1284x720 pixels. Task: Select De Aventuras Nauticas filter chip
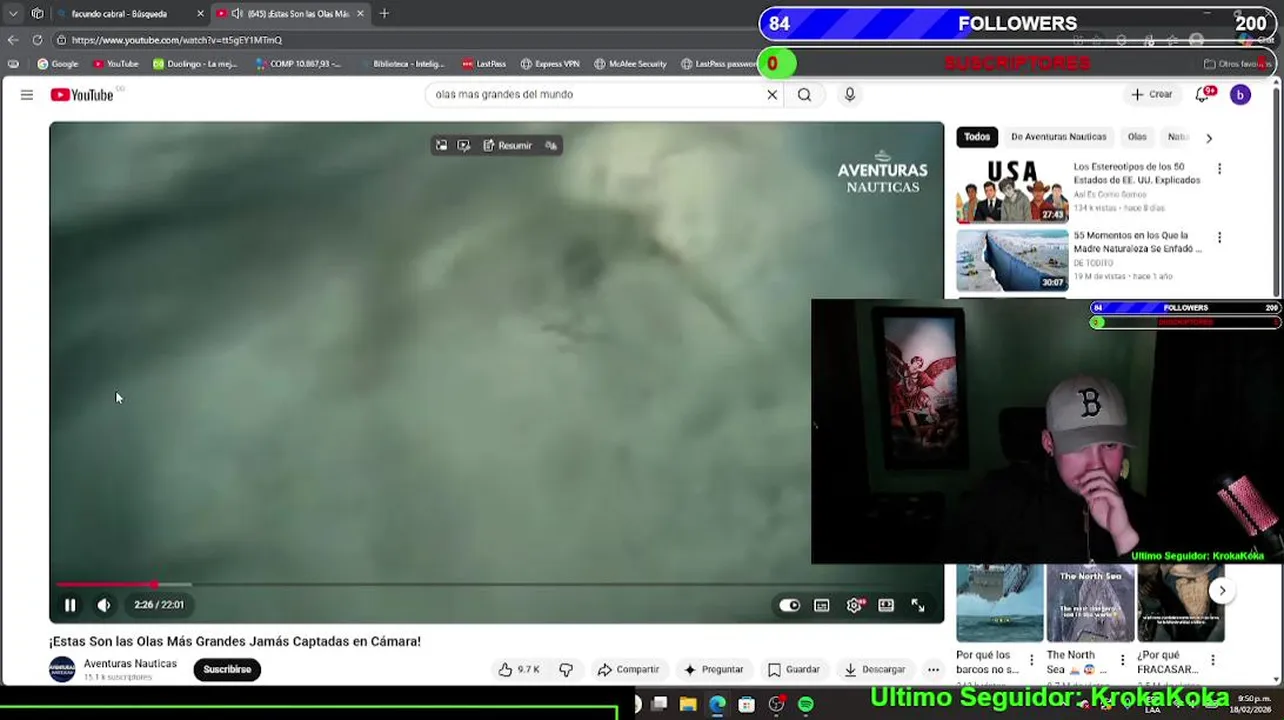tap(1058, 137)
